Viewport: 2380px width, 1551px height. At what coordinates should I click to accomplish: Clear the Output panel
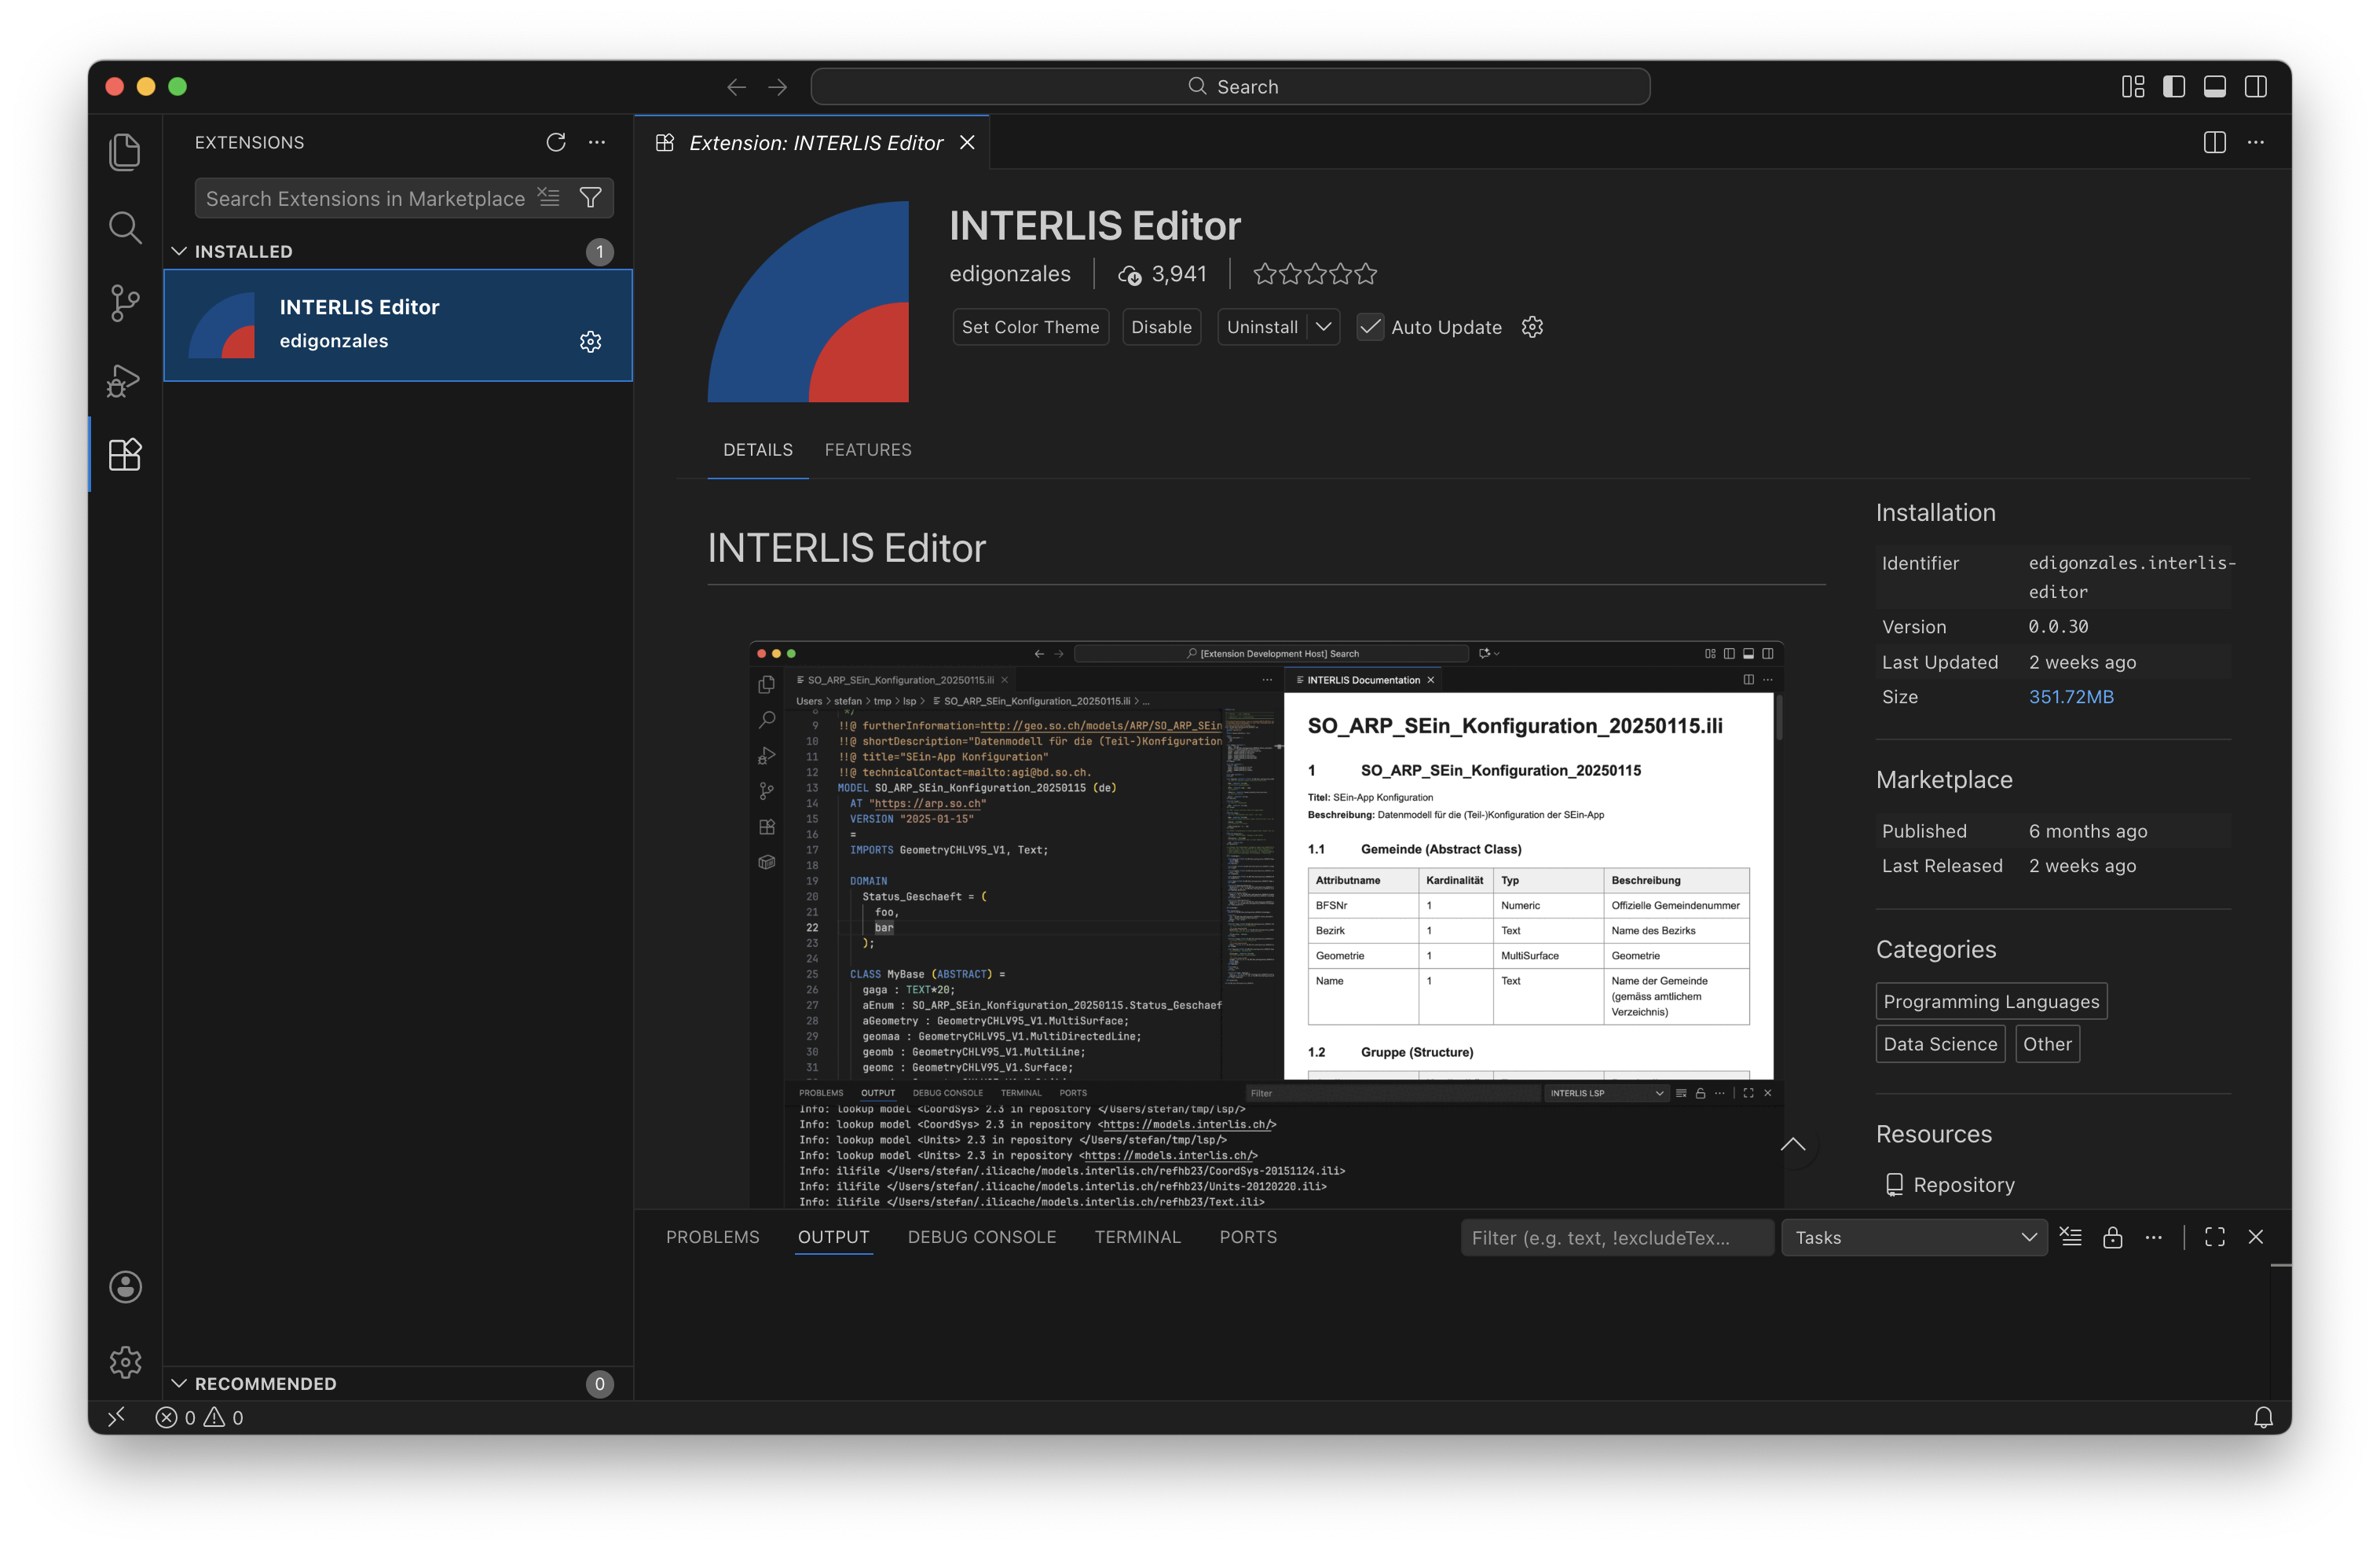(2071, 1237)
